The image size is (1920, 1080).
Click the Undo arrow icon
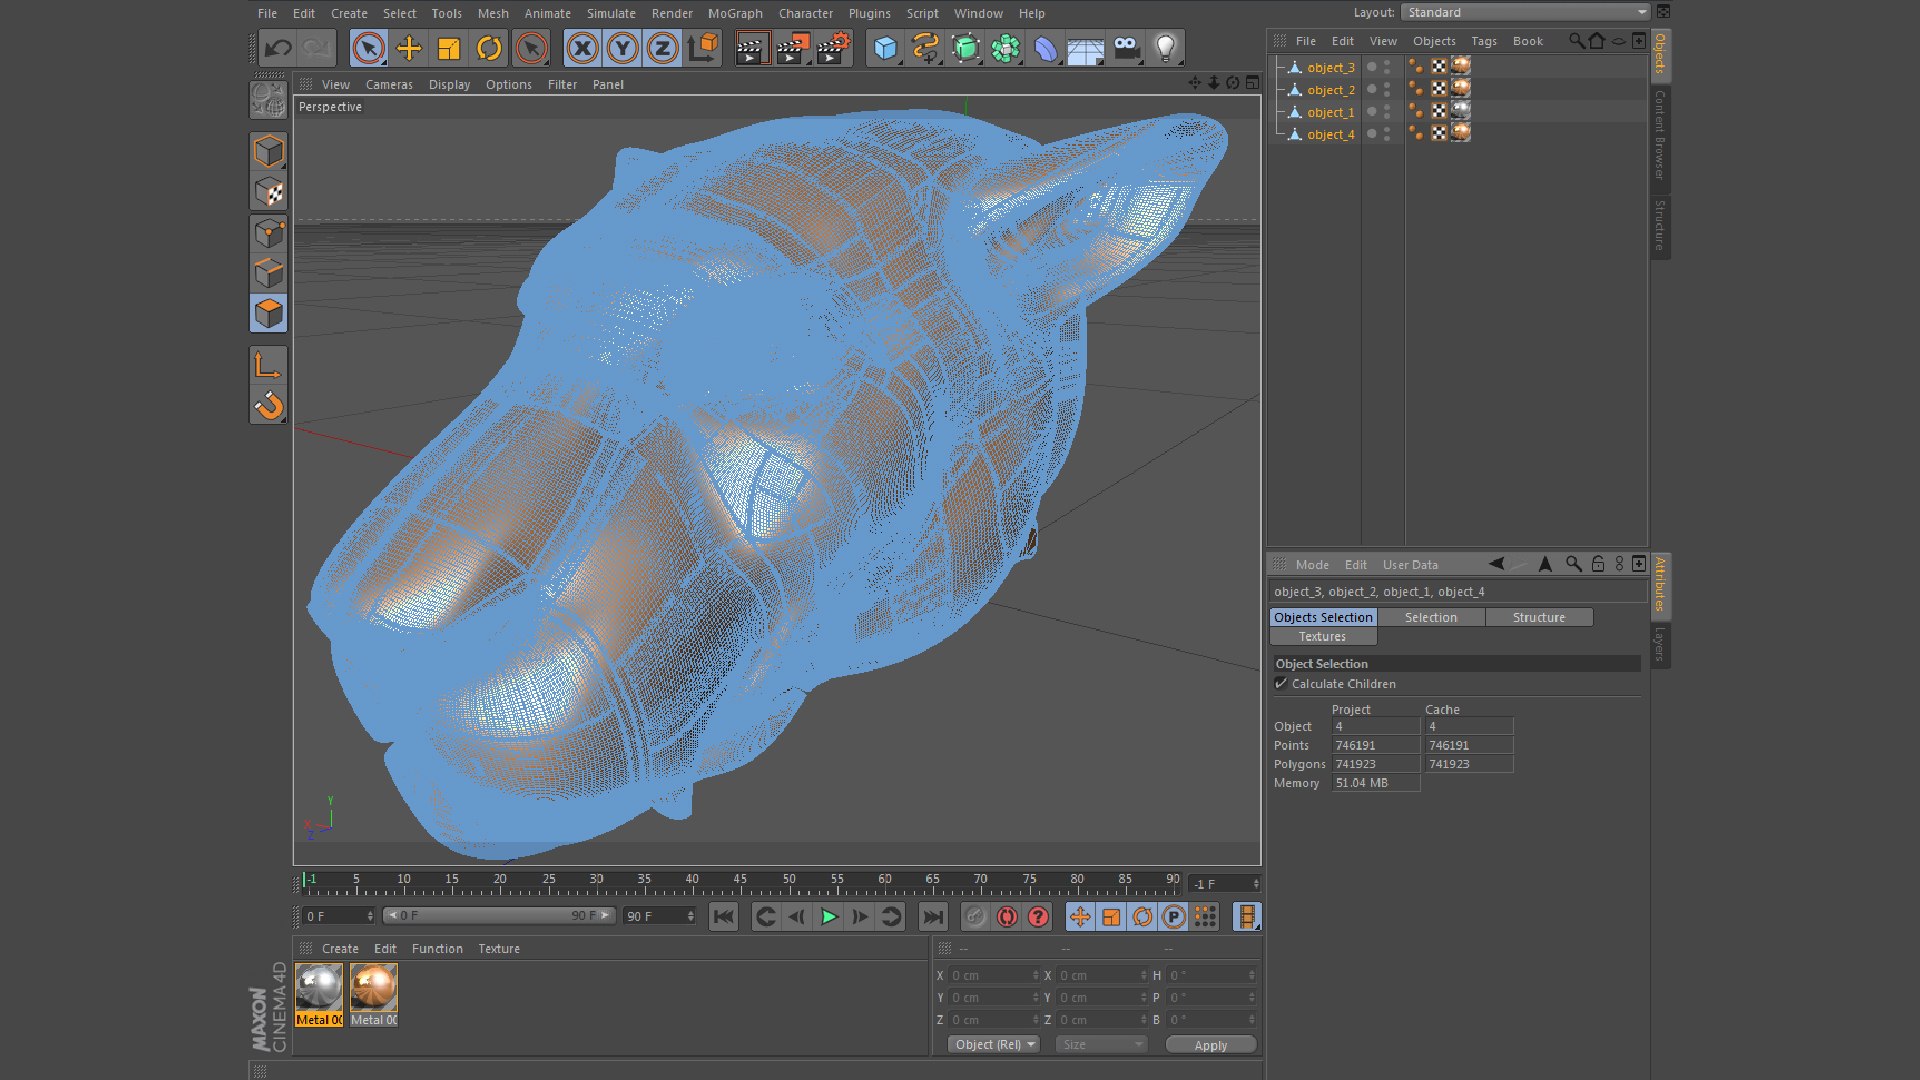[278, 48]
